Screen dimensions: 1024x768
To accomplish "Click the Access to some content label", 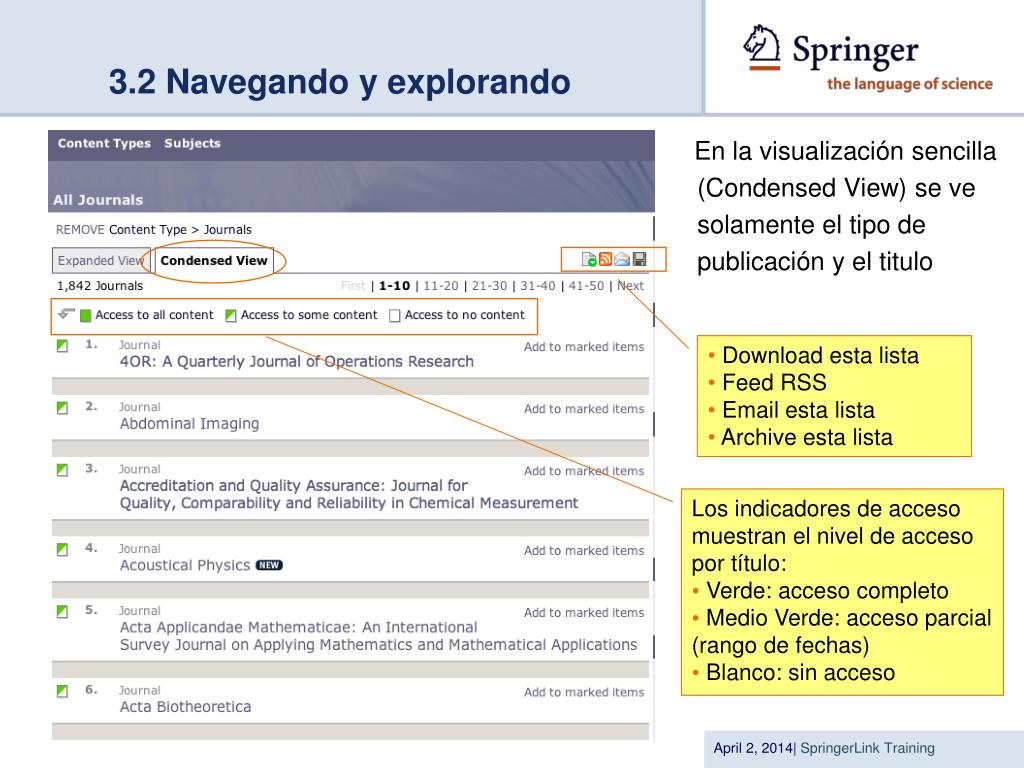I will click(309, 315).
